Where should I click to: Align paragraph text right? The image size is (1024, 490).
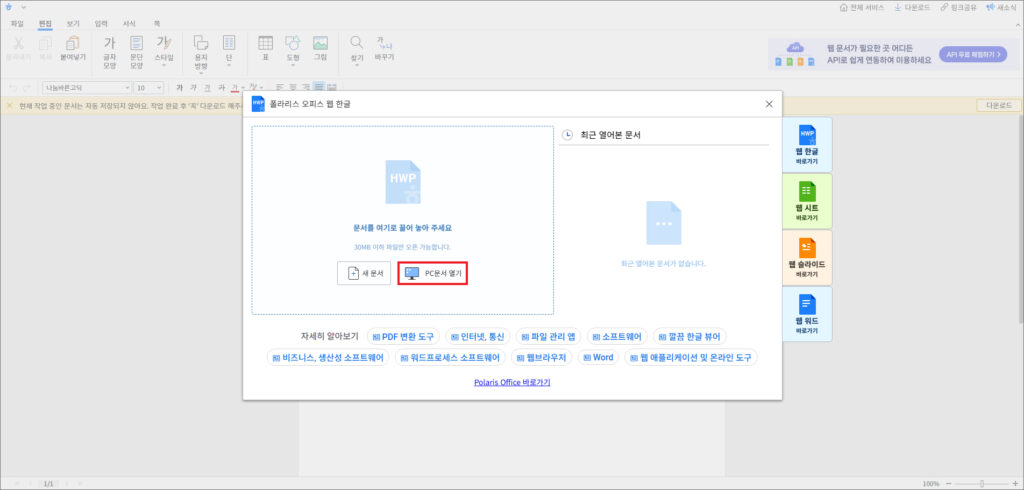pyautogui.click(x=306, y=88)
